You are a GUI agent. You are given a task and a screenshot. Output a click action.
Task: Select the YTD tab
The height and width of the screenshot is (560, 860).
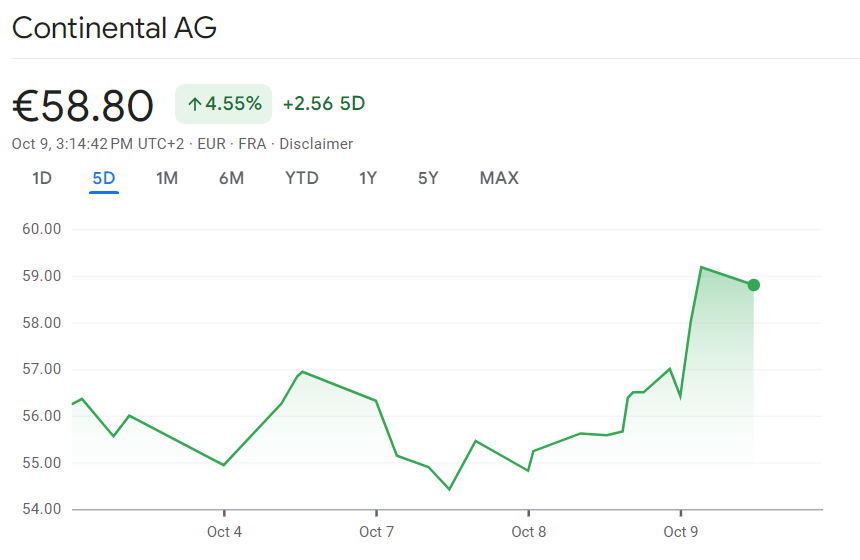(301, 178)
